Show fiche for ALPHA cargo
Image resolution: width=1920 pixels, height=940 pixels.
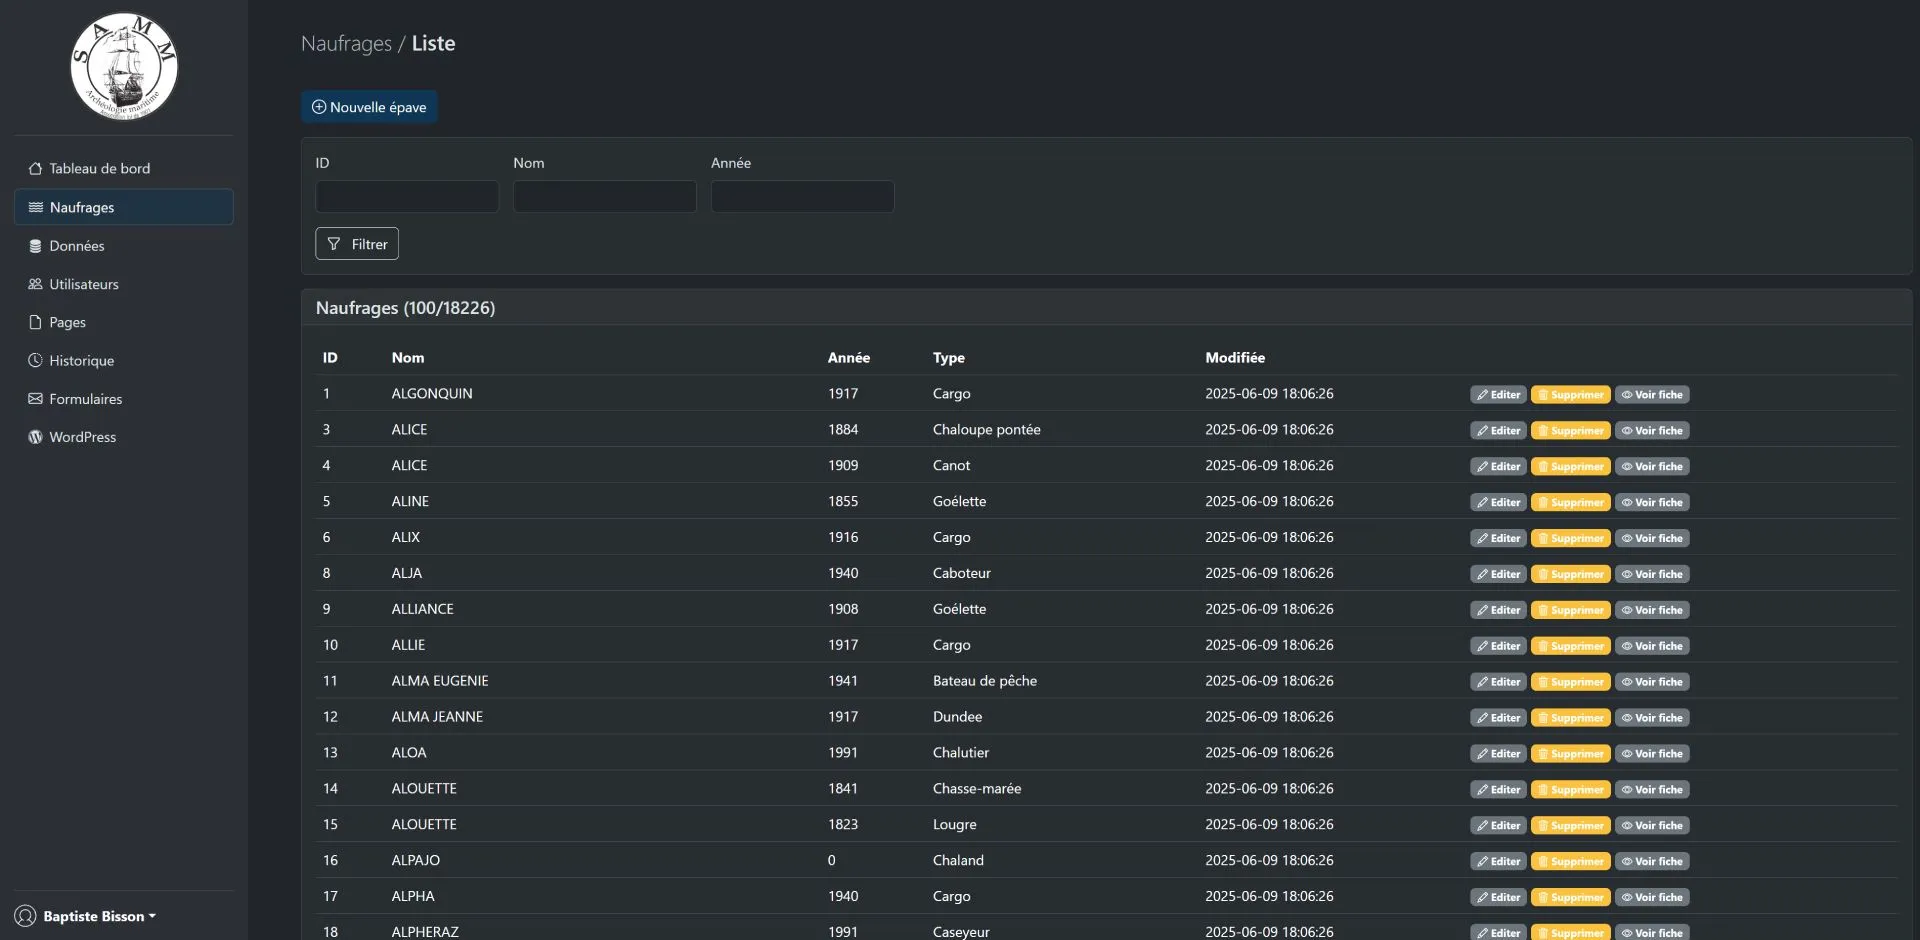click(x=1651, y=897)
